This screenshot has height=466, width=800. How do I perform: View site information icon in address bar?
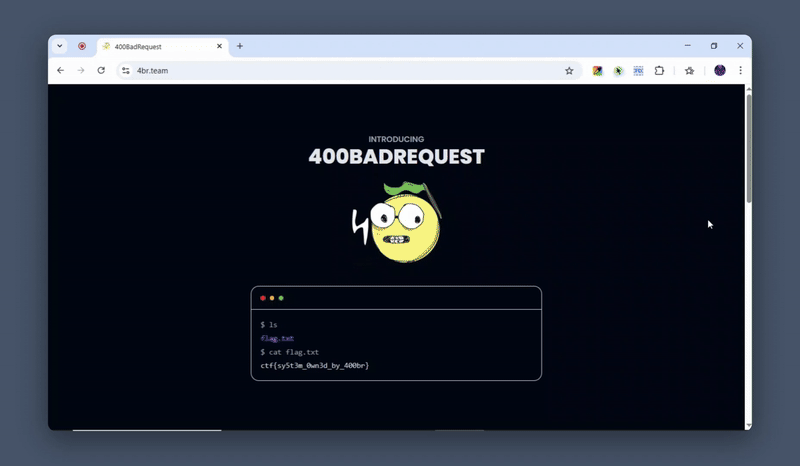tap(126, 70)
